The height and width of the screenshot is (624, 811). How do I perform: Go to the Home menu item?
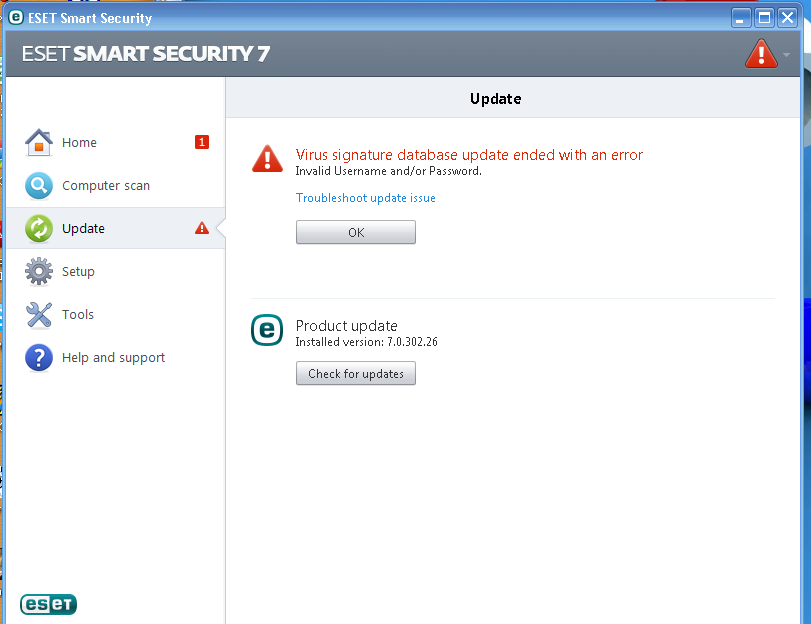79,142
